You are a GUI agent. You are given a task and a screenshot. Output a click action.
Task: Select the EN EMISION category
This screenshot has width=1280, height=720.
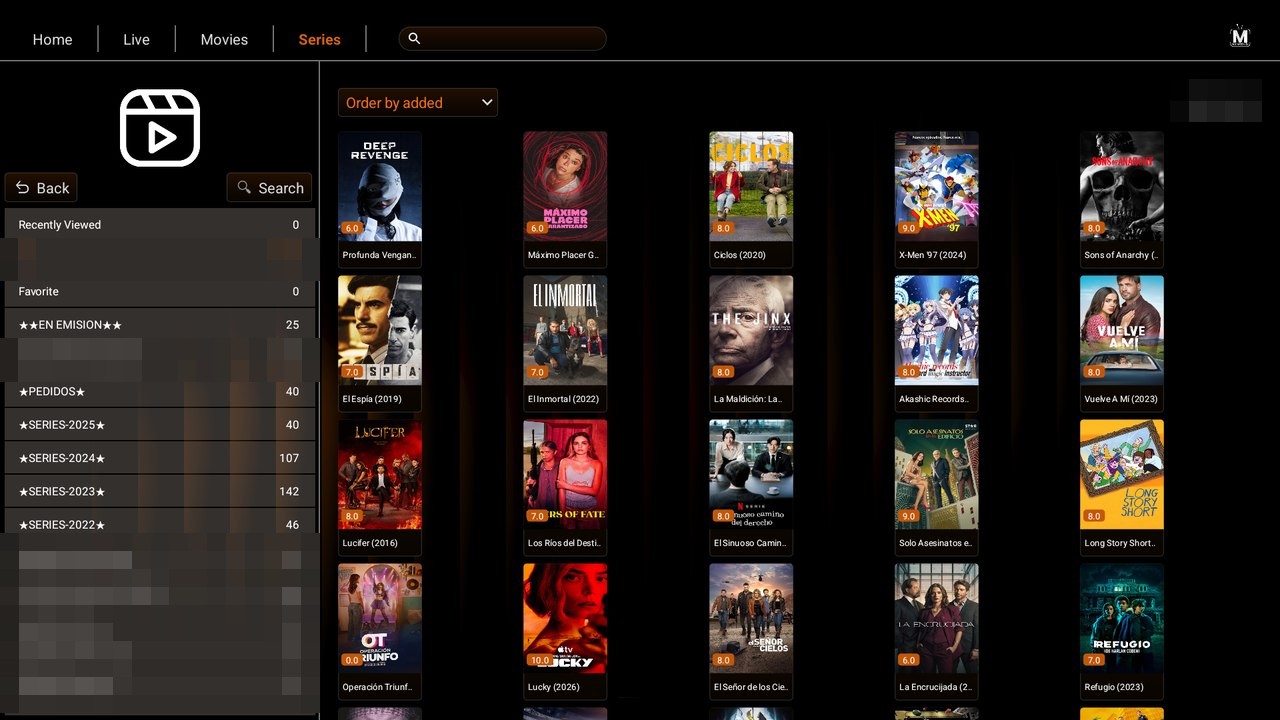pyautogui.click(x=160, y=324)
